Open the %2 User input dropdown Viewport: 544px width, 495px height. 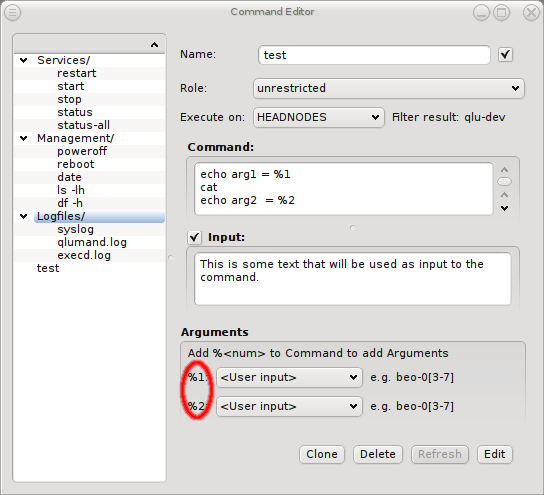[x=289, y=407]
